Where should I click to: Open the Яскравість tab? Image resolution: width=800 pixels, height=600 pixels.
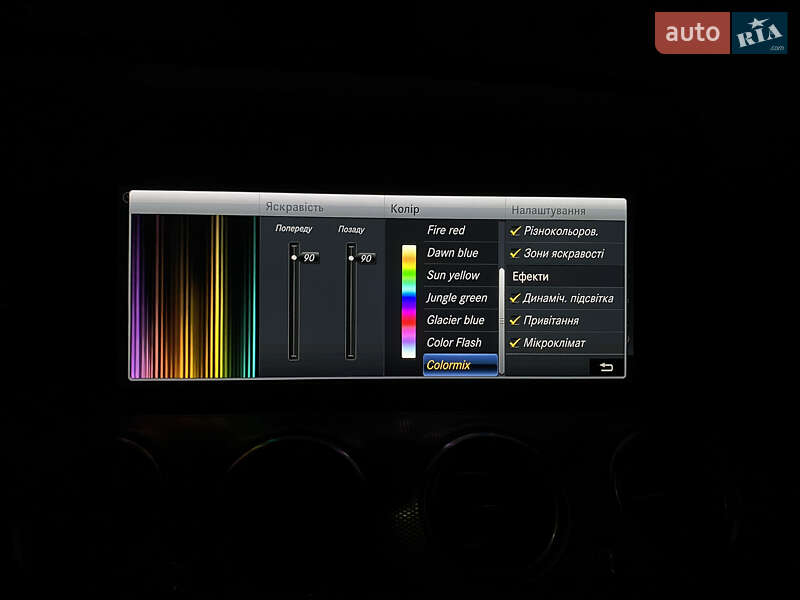(295, 208)
